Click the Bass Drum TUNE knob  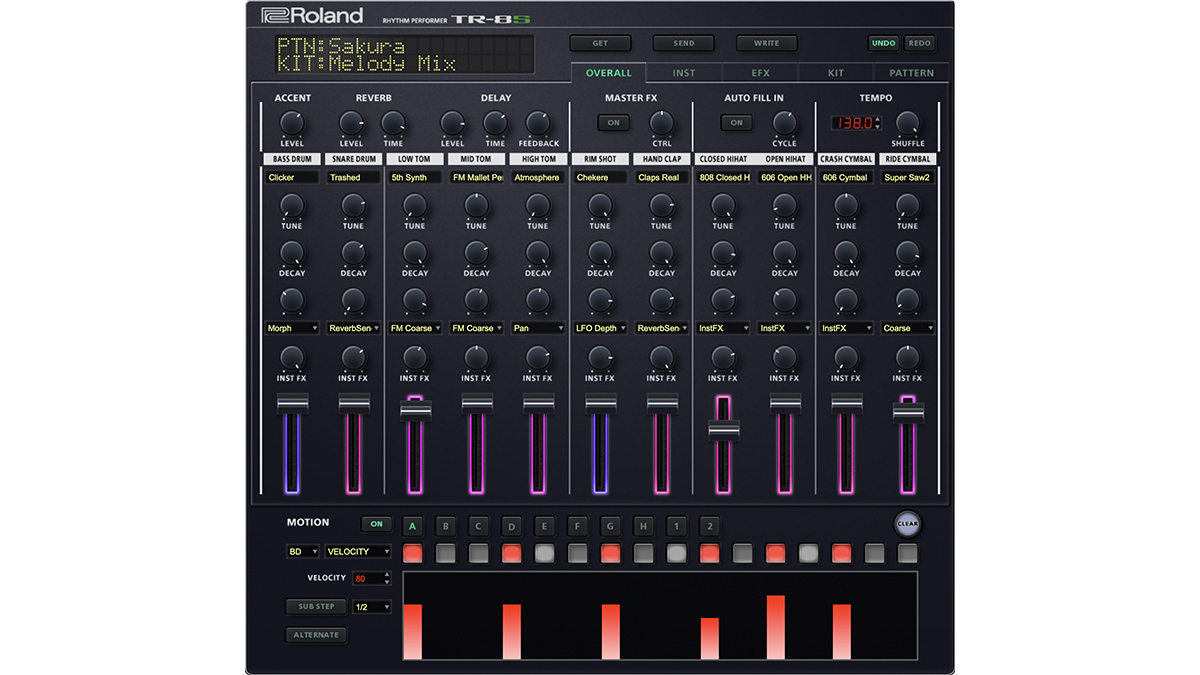[292, 206]
